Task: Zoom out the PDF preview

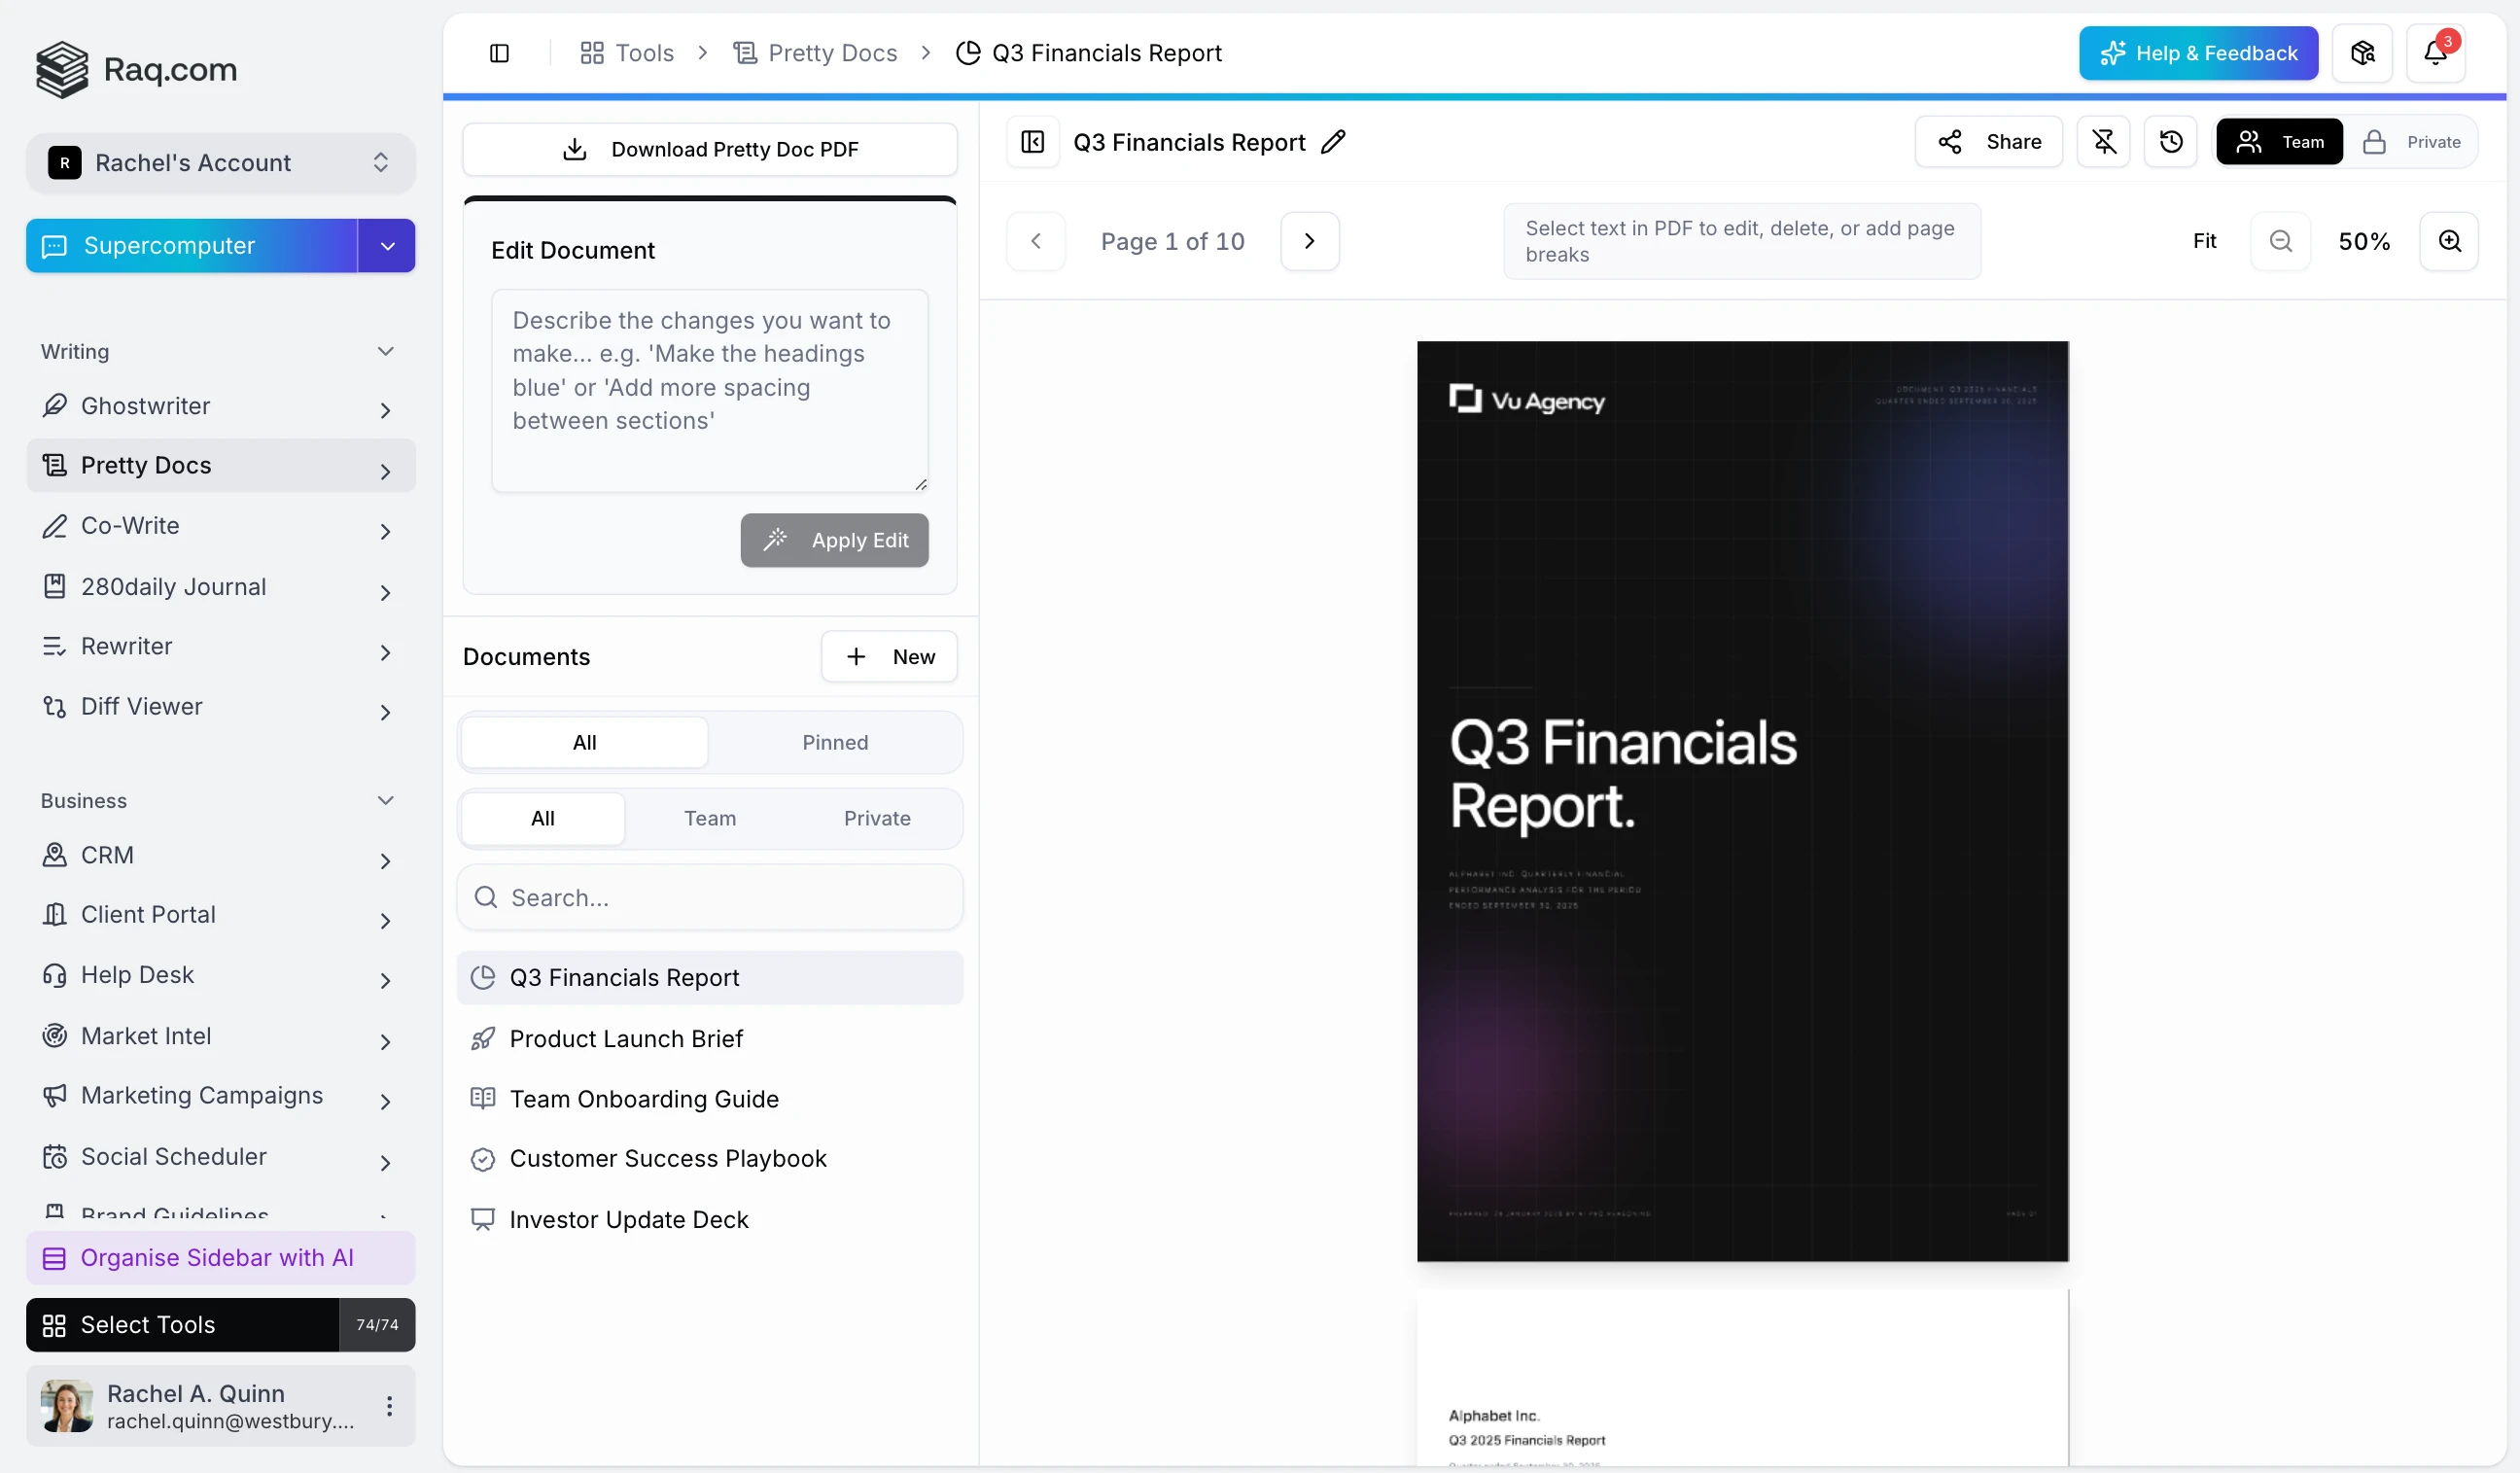Action: (x=2280, y=241)
